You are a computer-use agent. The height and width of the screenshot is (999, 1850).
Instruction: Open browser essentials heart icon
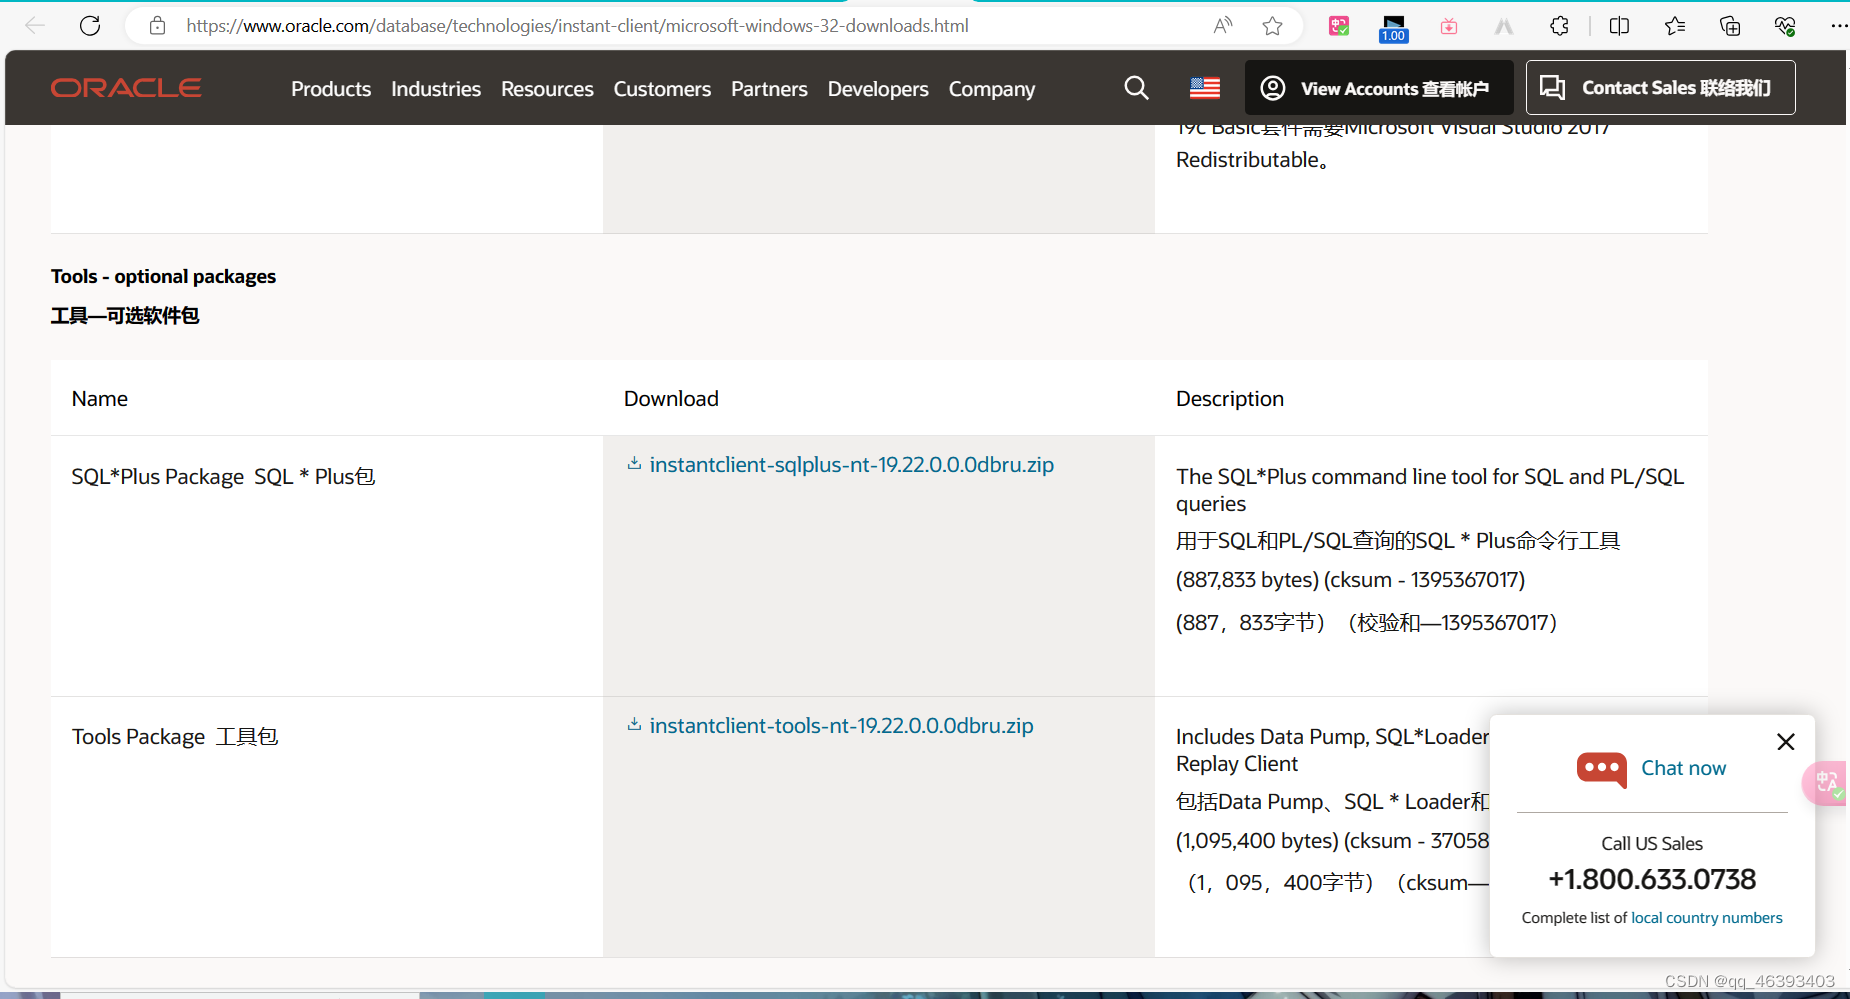pyautogui.click(x=1785, y=26)
